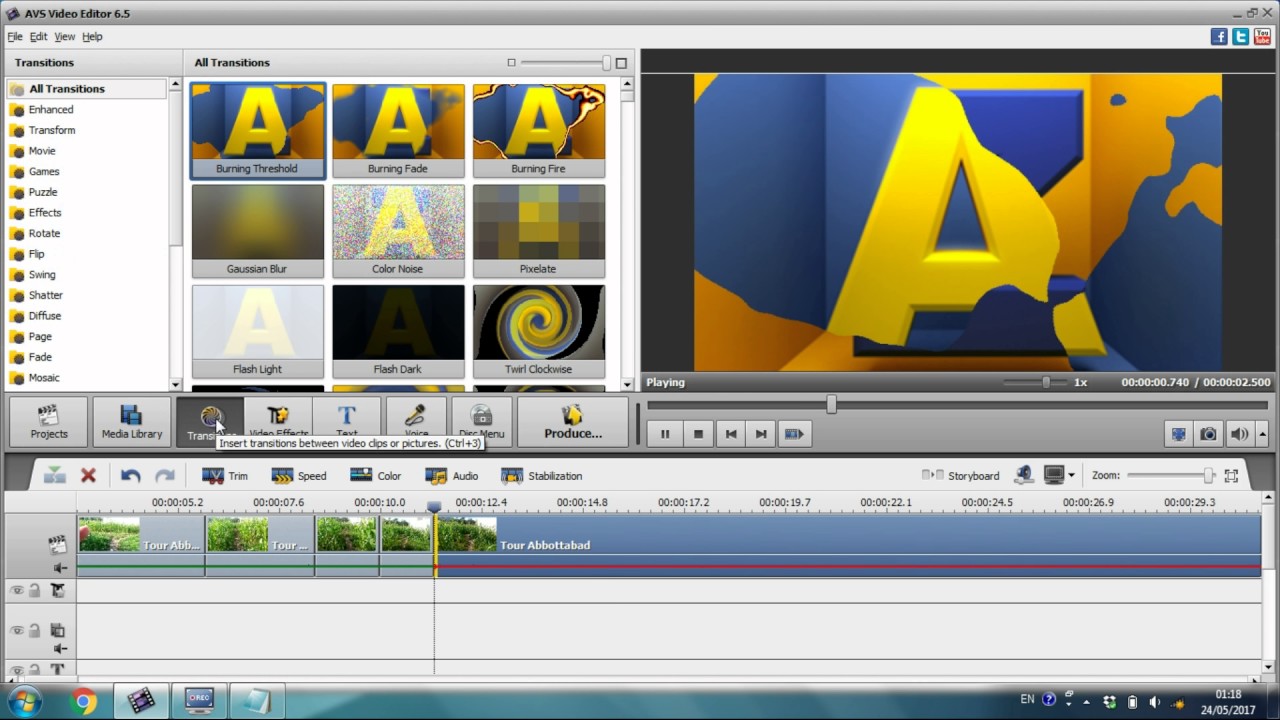The height and width of the screenshot is (720, 1280).
Task: Open the AVS Twitter page icon
Action: coord(1241,36)
